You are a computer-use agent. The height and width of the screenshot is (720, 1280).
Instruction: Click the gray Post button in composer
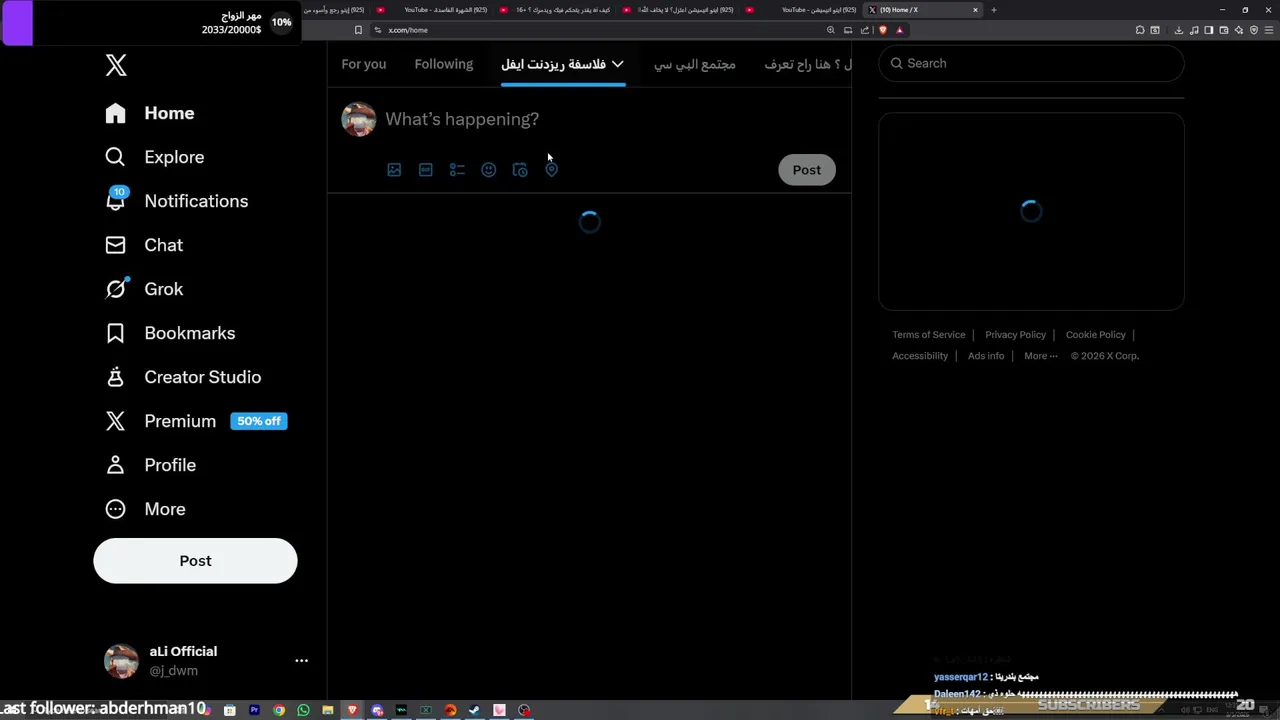[x=807, y=170]
